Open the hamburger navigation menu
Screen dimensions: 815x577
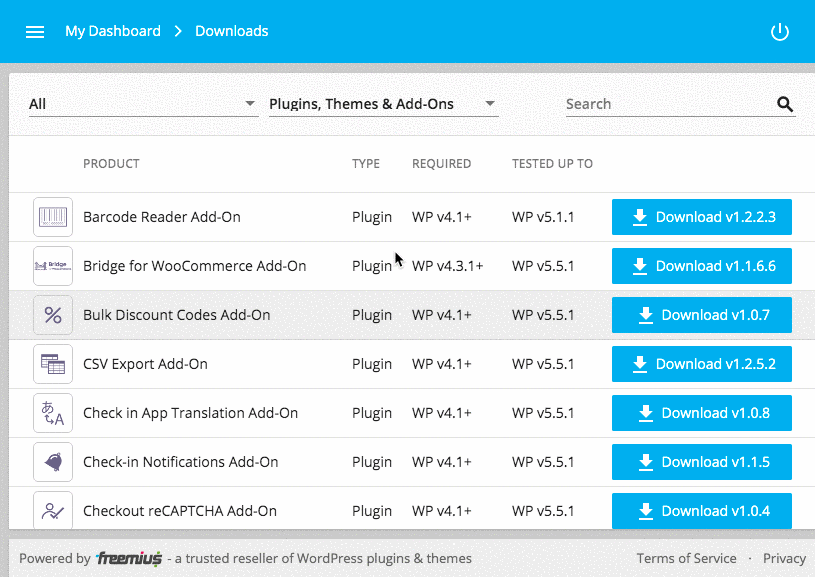click(35, 32)
